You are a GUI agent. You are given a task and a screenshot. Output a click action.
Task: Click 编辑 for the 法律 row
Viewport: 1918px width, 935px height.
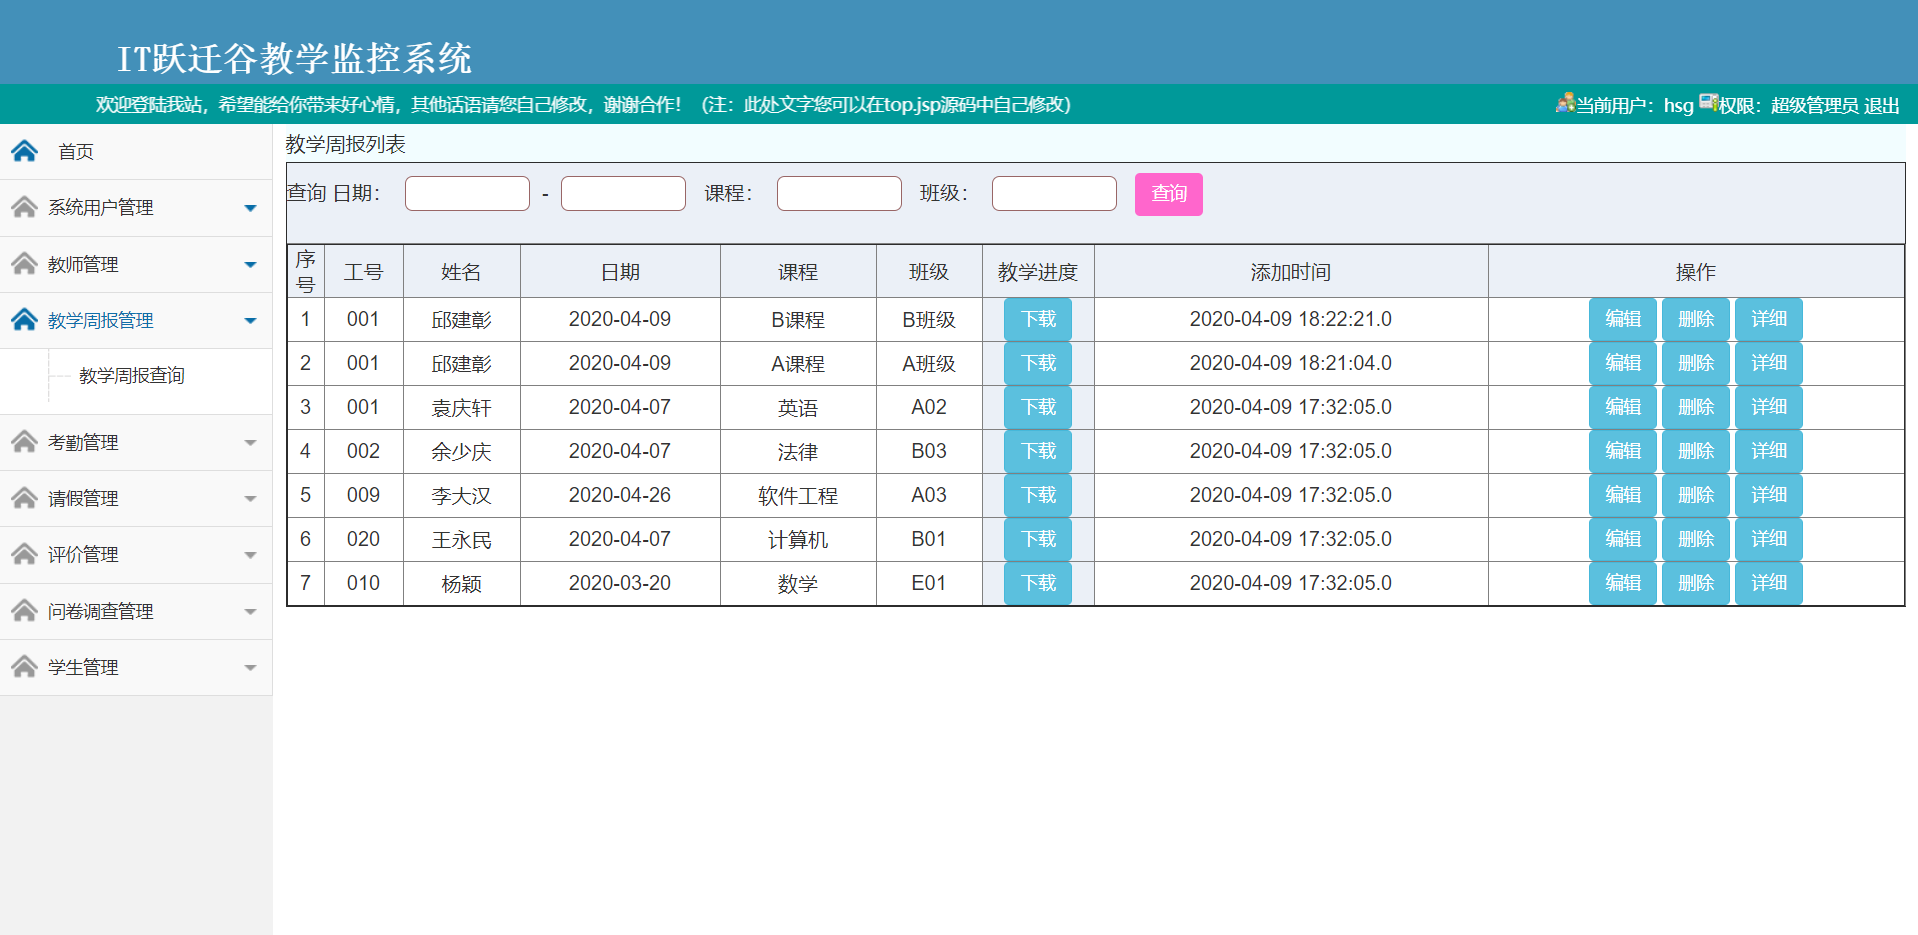(x=1623, y=451)
